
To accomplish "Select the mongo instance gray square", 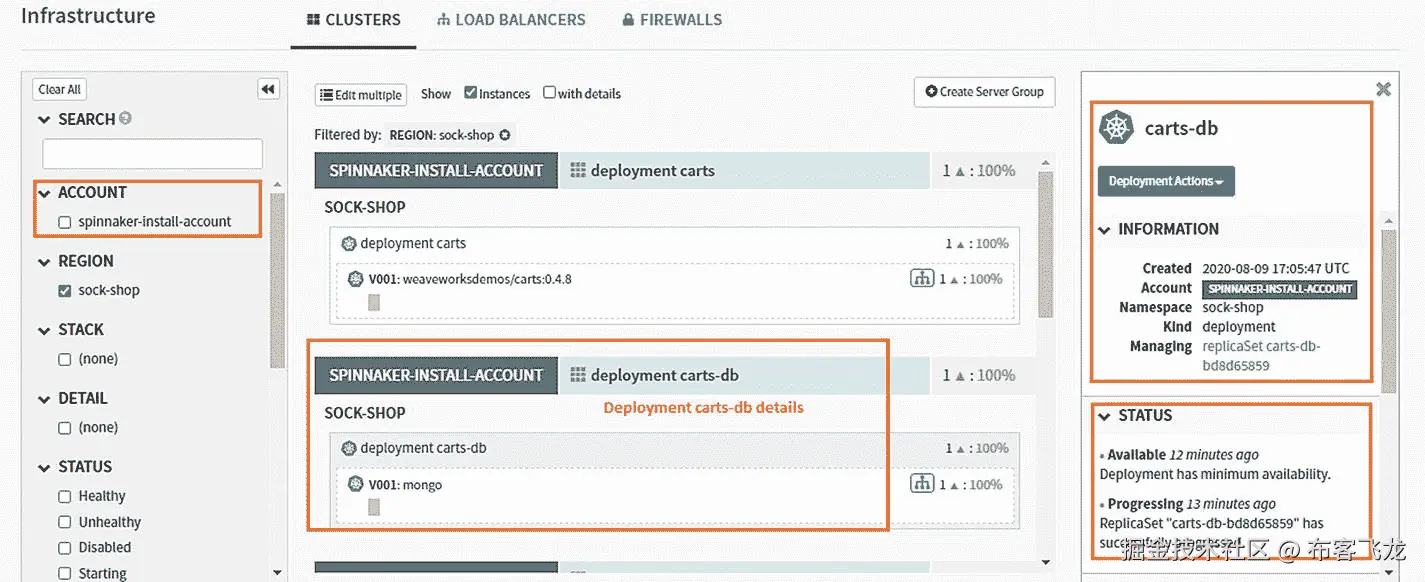I will click(374, 507).
